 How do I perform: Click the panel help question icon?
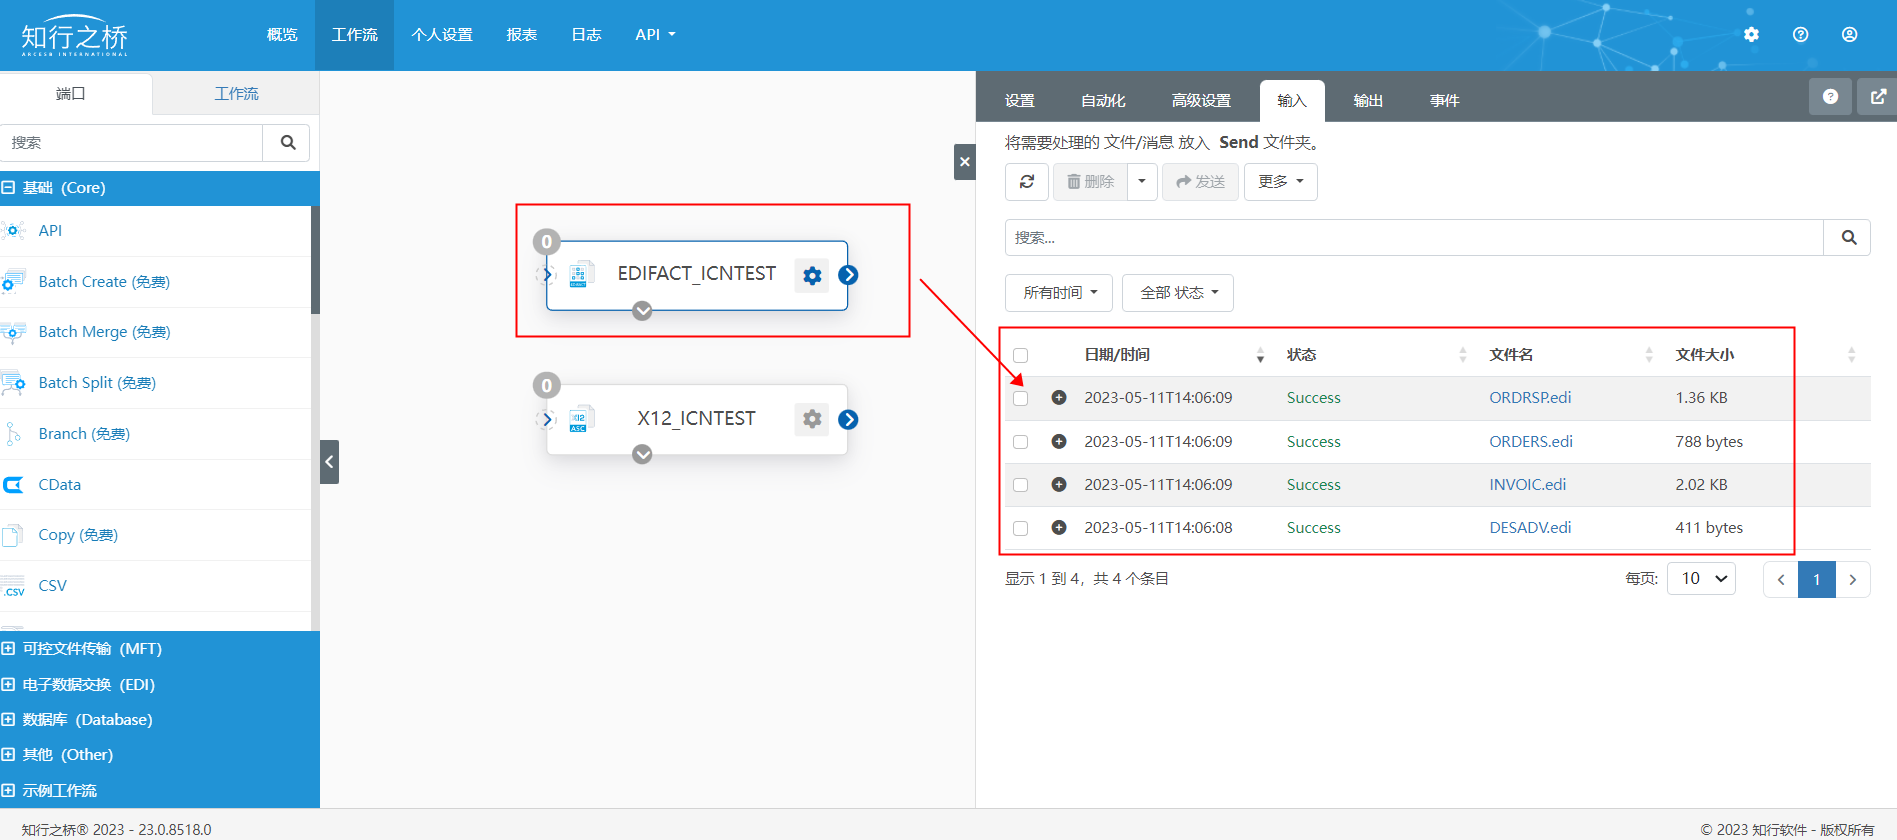click(1830, 96)
